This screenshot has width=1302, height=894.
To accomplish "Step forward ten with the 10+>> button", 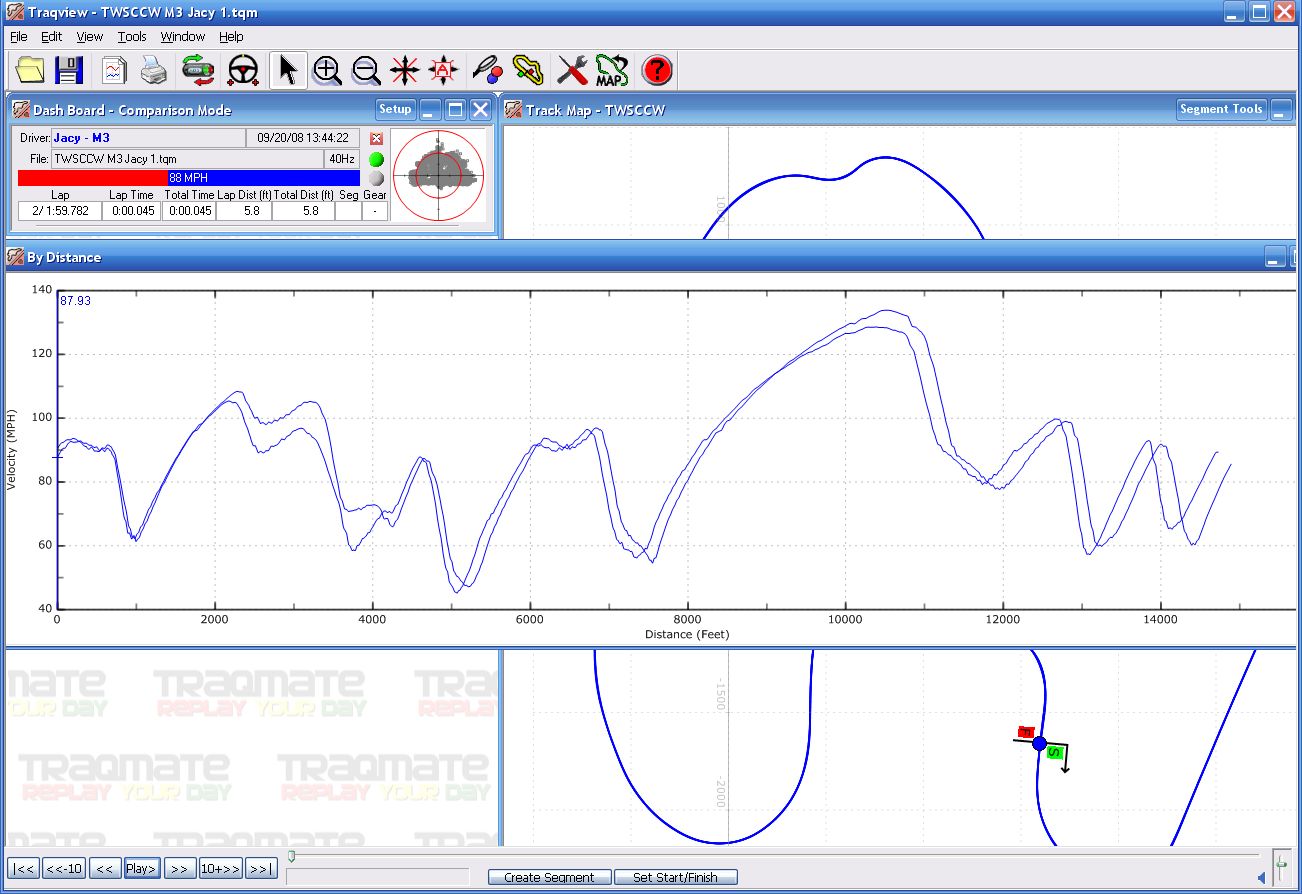I will [x=221, y=868].
